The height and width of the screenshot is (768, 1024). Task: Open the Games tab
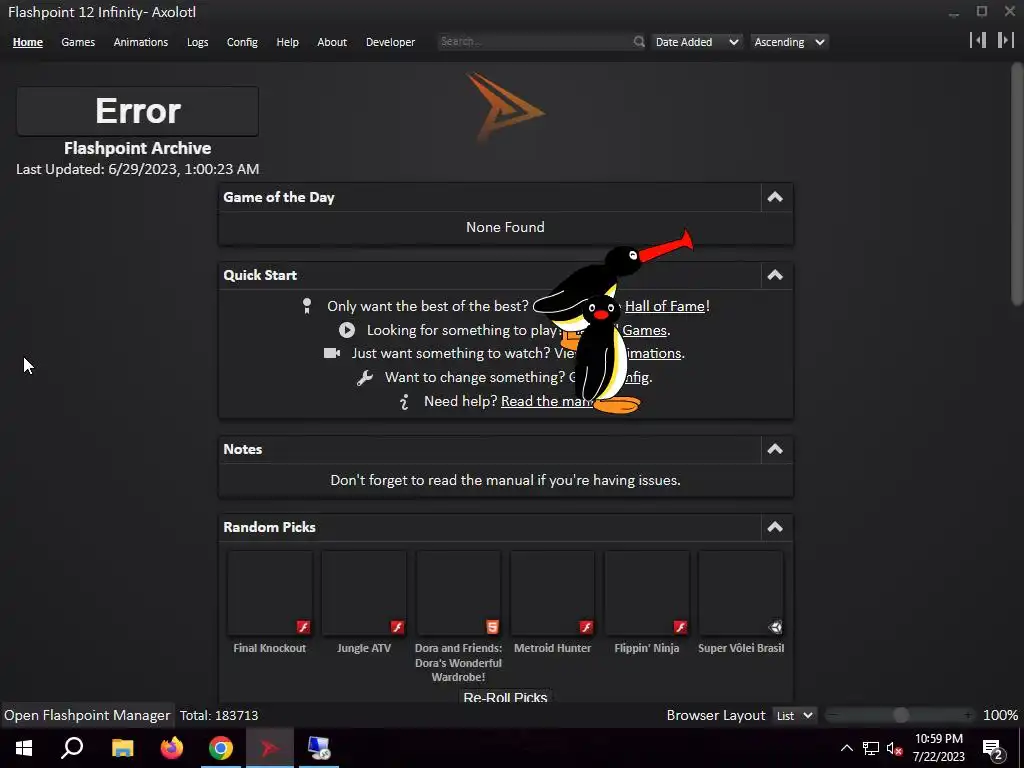[x=78, y=42]
